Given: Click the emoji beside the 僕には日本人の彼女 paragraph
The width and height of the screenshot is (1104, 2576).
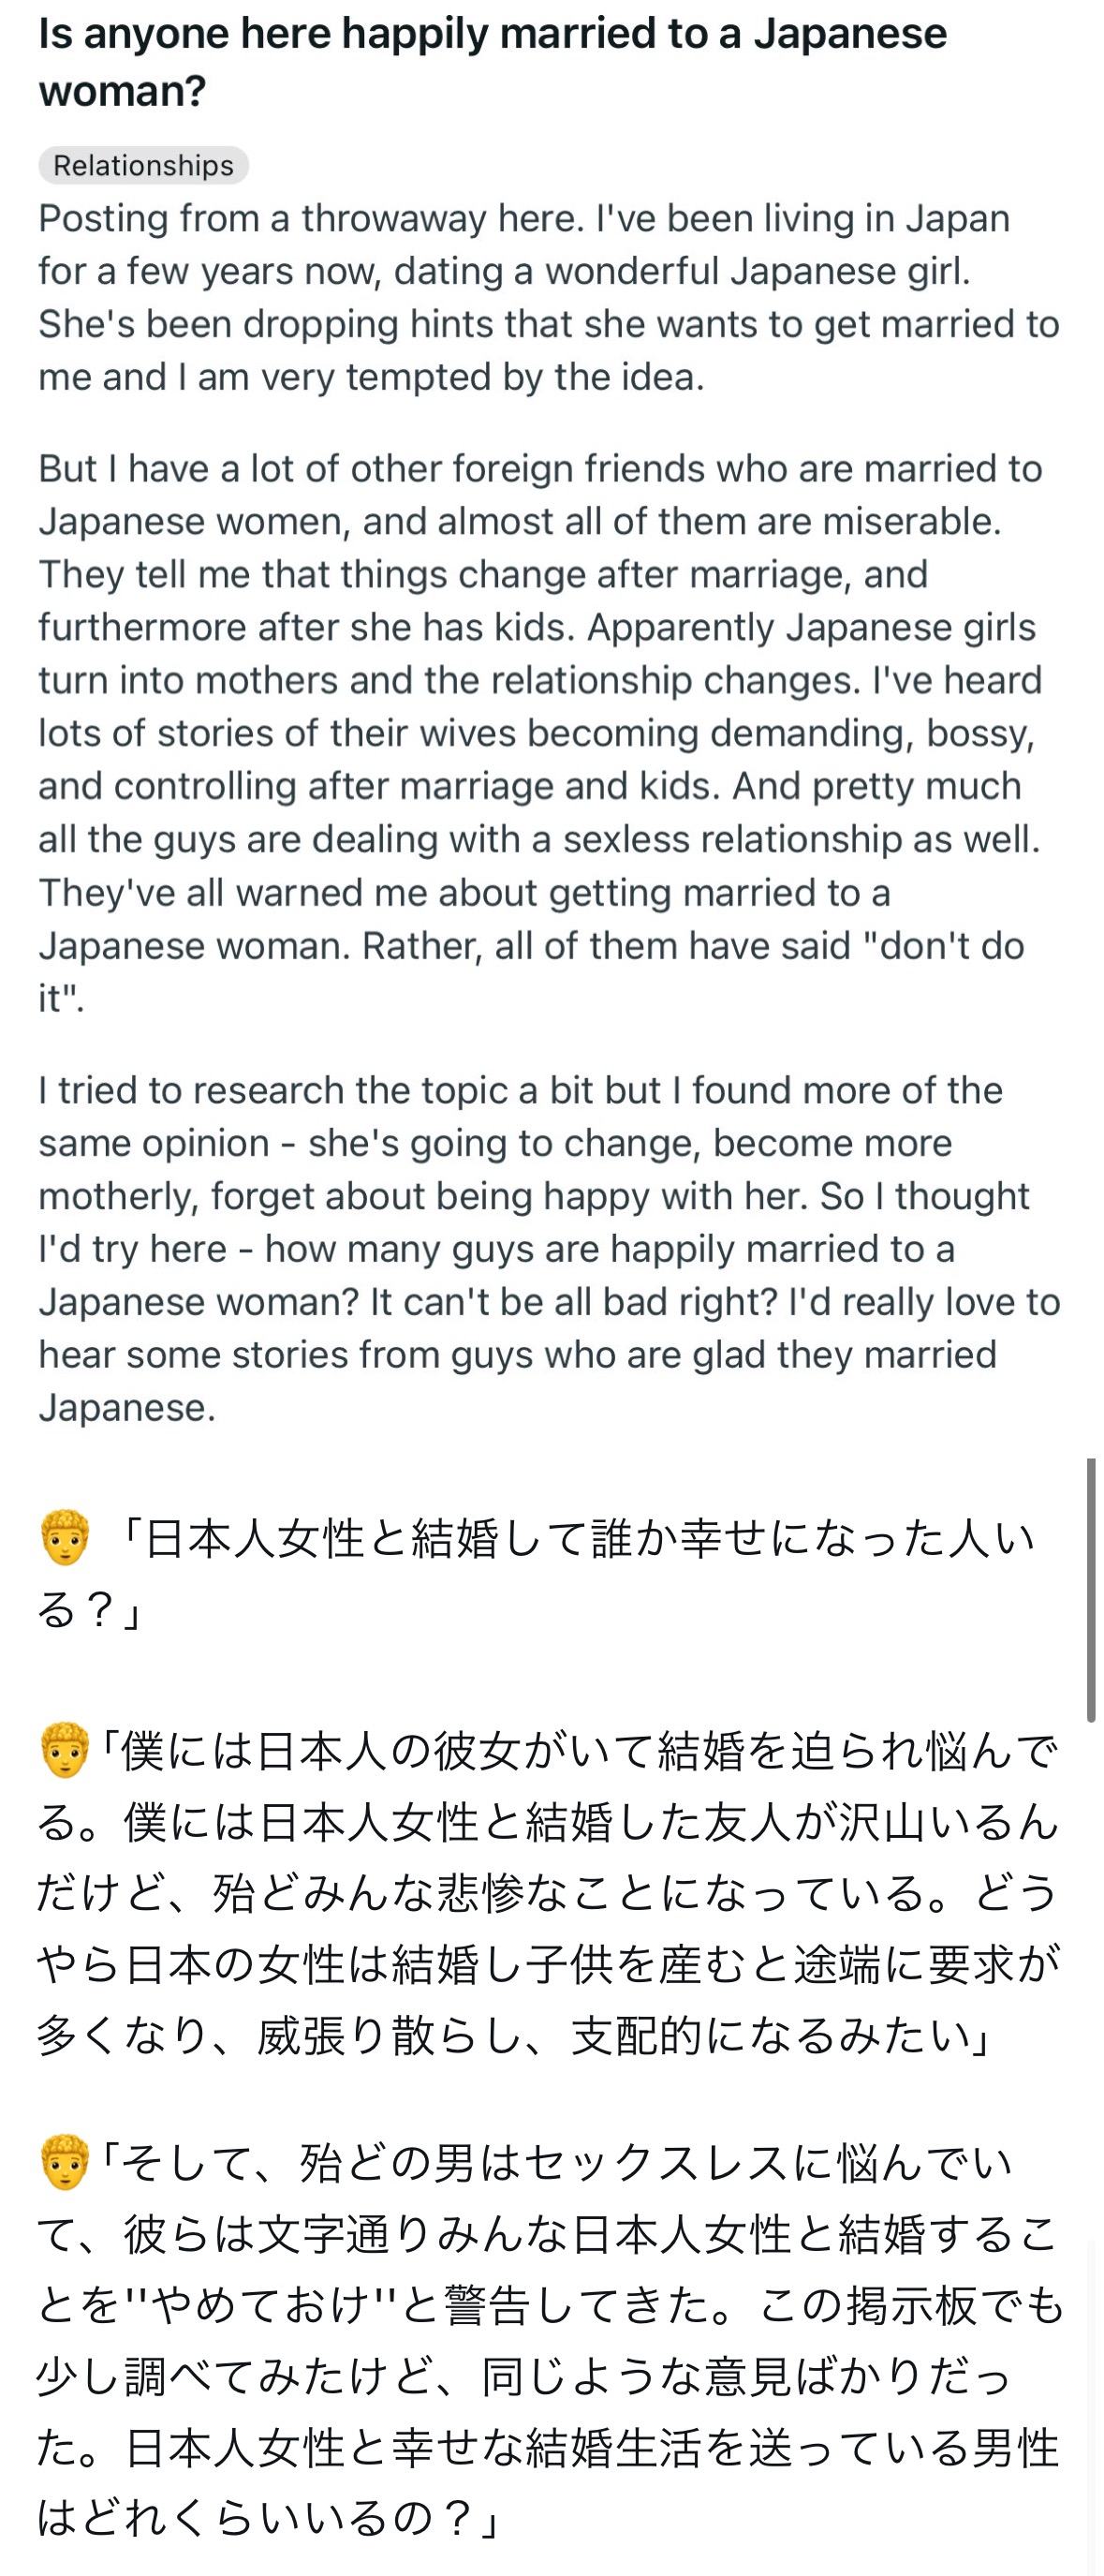Looking at the screenshot, I should click(x=65, y=1750).
